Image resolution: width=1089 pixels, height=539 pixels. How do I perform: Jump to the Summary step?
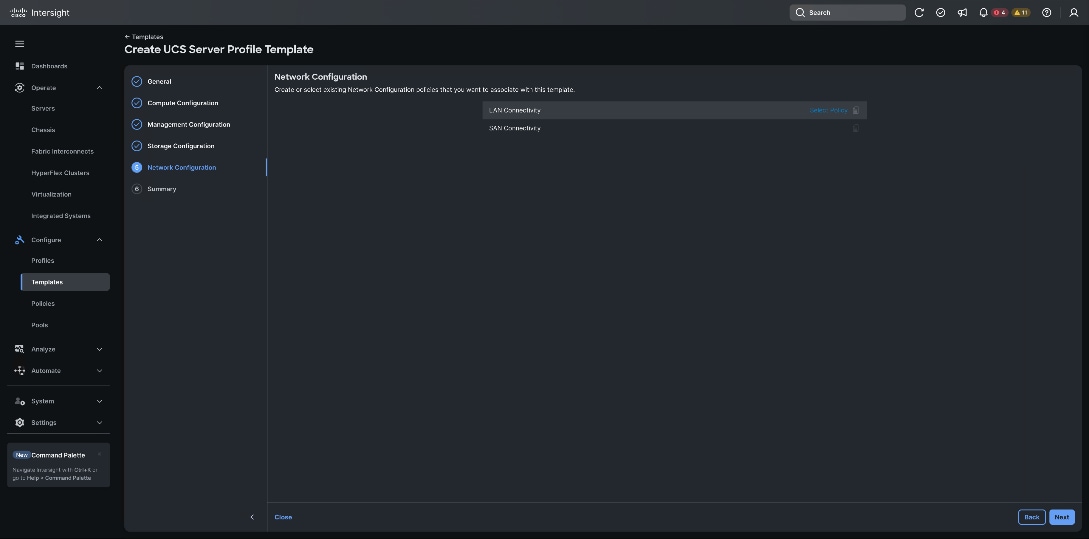click(162, 189)
